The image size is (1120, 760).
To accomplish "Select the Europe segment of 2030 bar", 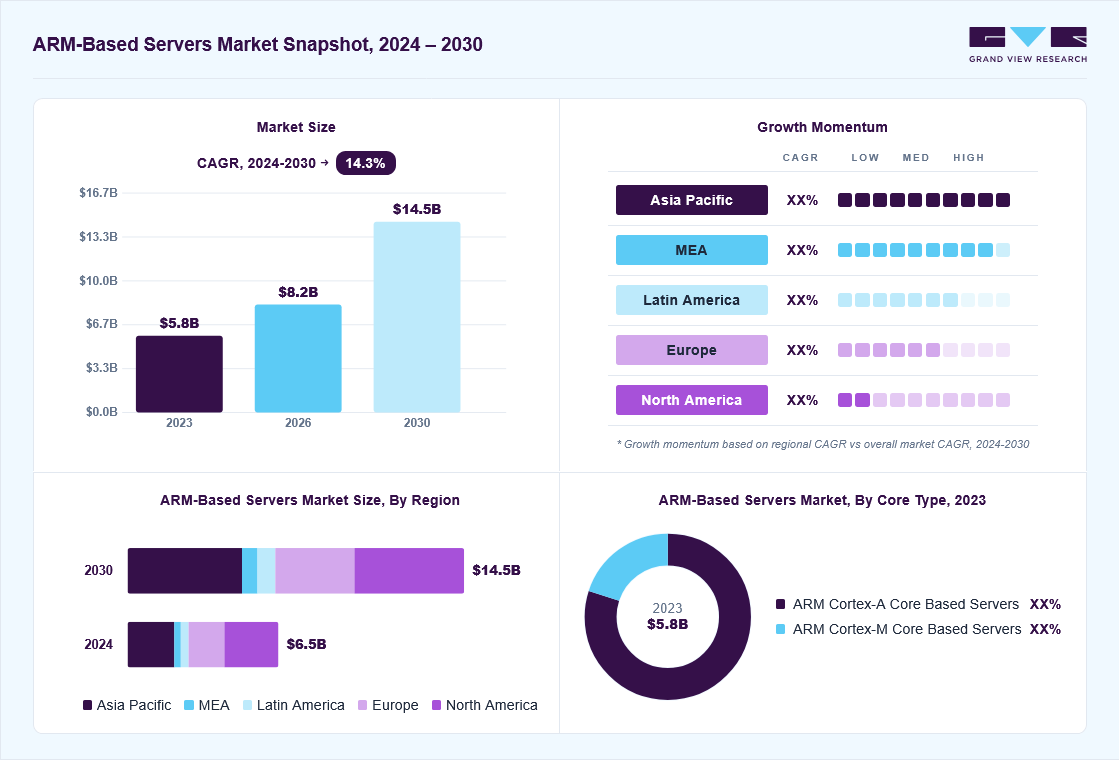I will (315, 571).
